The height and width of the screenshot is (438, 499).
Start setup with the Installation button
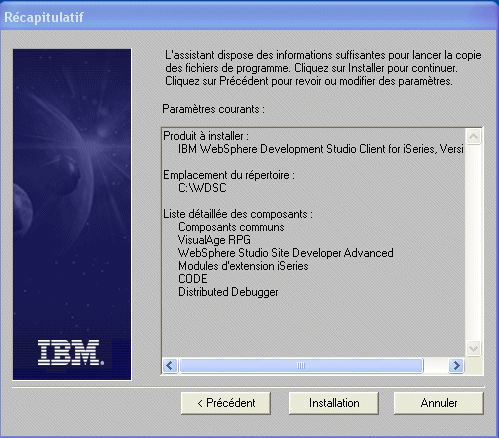tap(334, 403)
